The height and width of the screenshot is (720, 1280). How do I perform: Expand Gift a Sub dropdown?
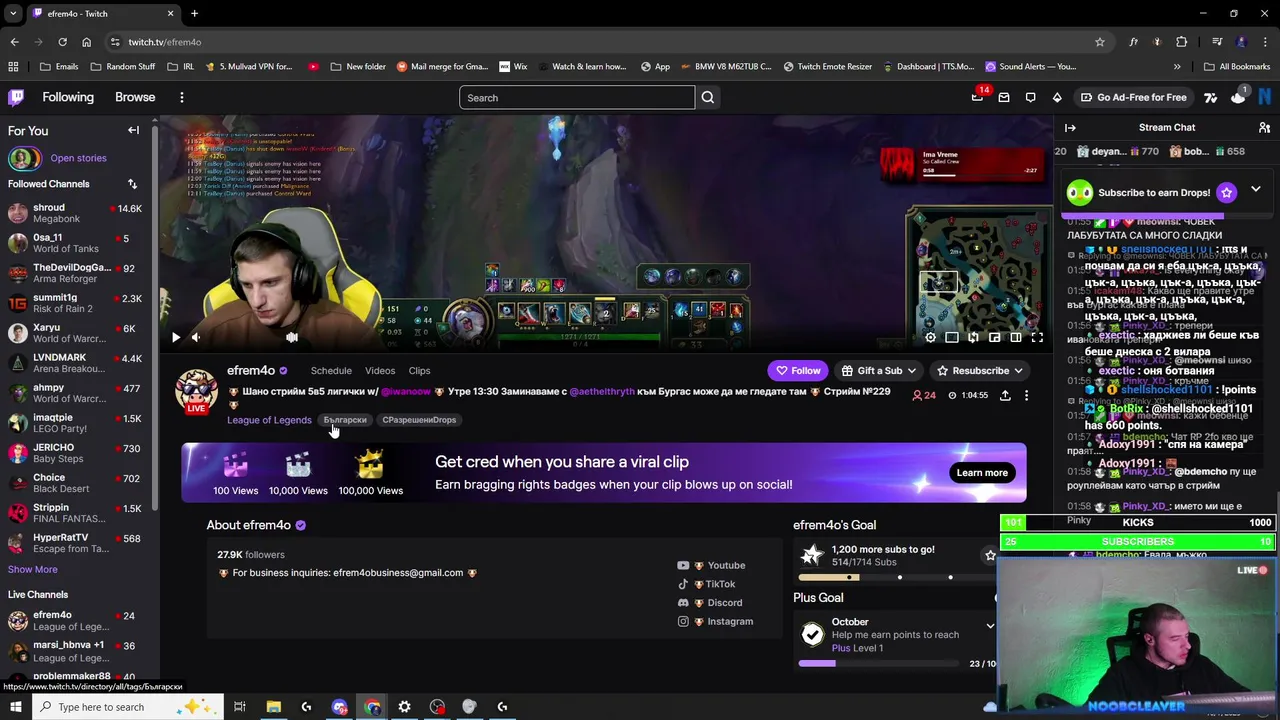[x=911, y=370]
